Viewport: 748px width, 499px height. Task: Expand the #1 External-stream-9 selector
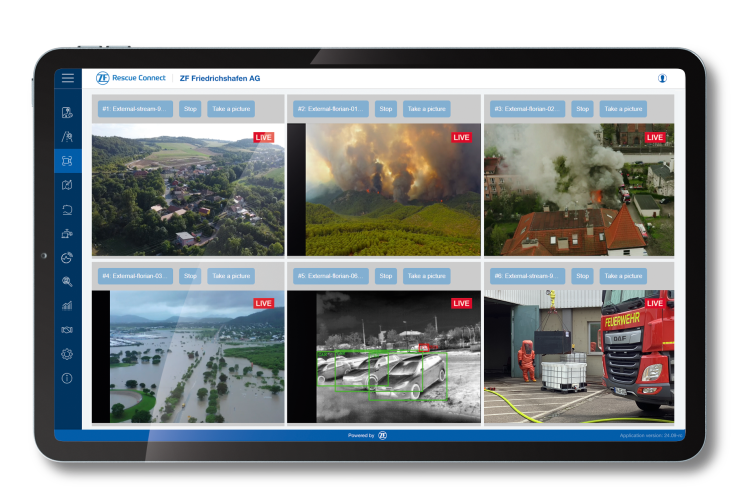click(x=135, y=108)
